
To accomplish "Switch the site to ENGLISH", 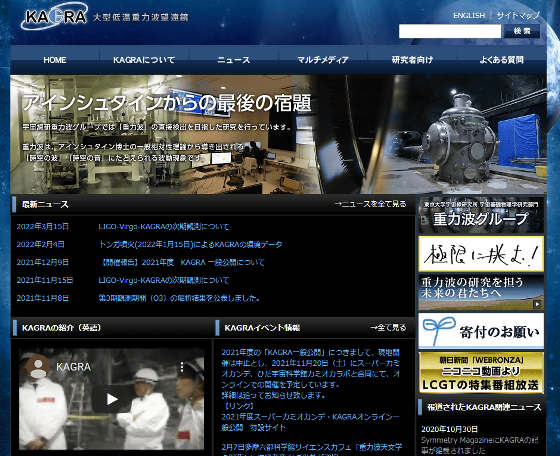I will pyautogui.click(x=469, y=16).
